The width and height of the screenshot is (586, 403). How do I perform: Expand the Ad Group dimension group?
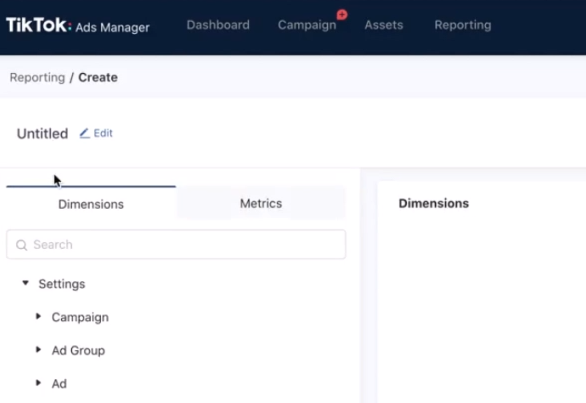38,350
